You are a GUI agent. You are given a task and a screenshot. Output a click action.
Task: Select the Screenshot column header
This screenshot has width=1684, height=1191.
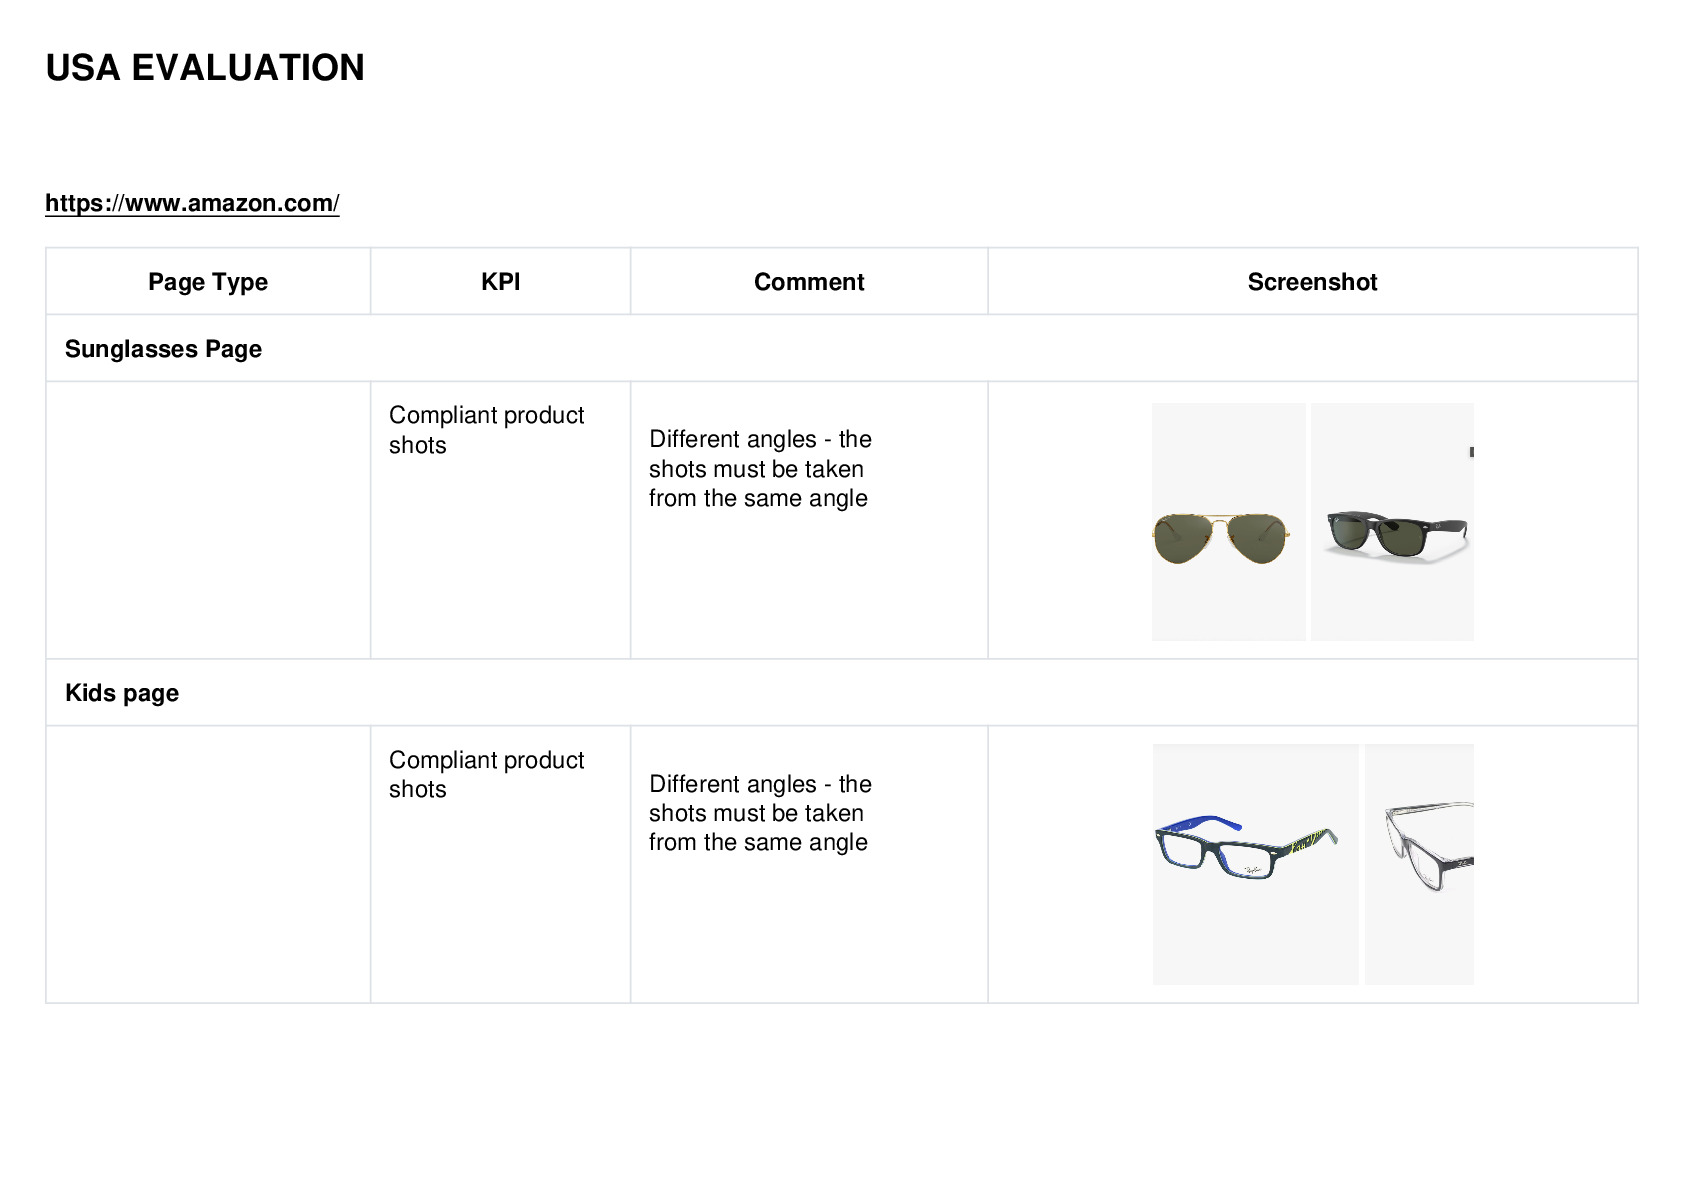[1312, 282]
